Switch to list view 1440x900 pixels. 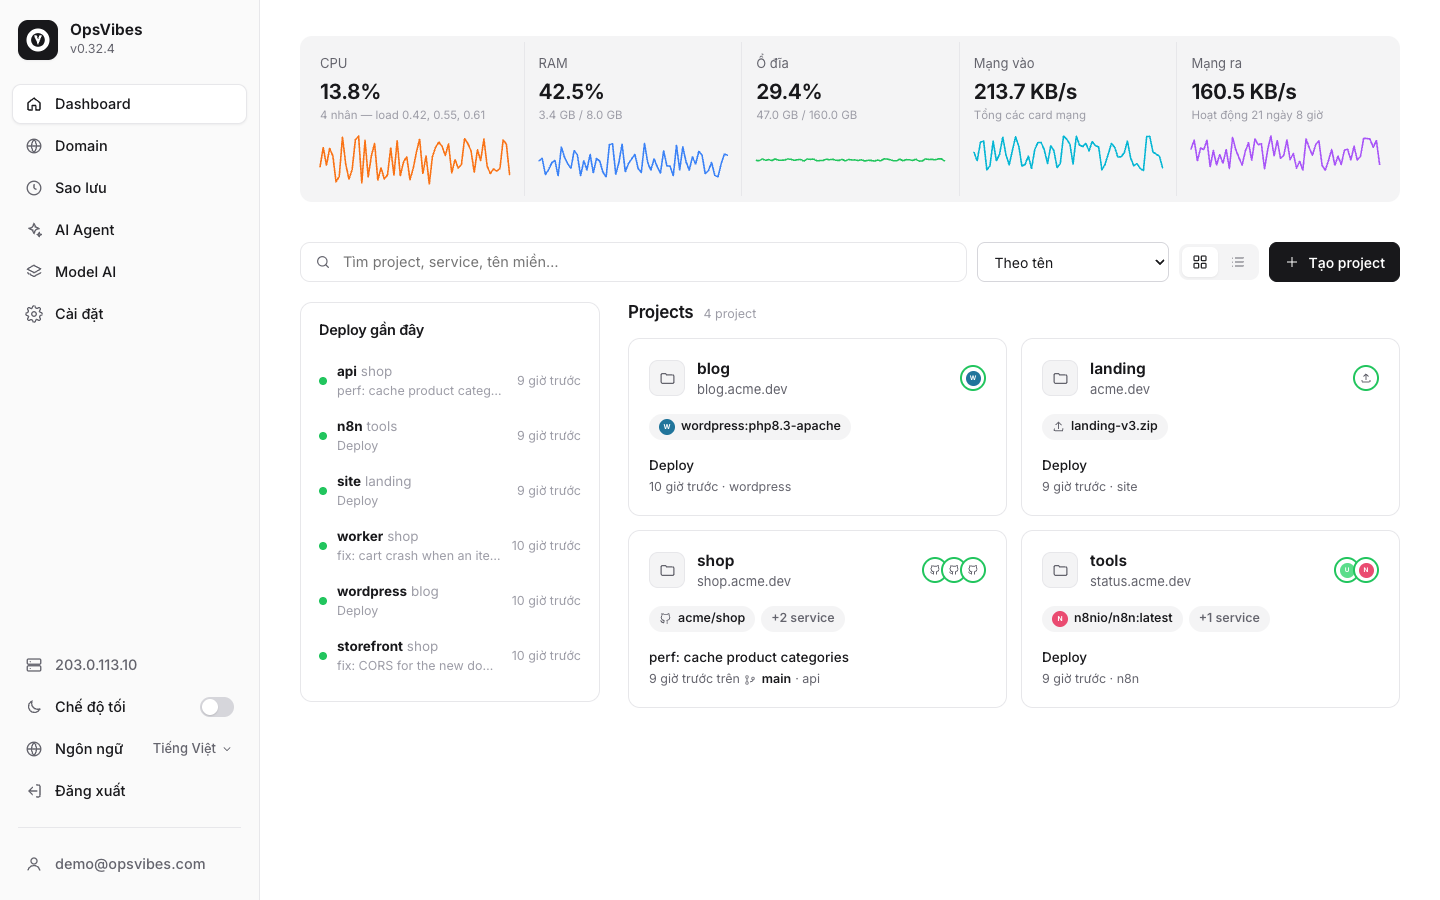click(x=1238, y=262)
